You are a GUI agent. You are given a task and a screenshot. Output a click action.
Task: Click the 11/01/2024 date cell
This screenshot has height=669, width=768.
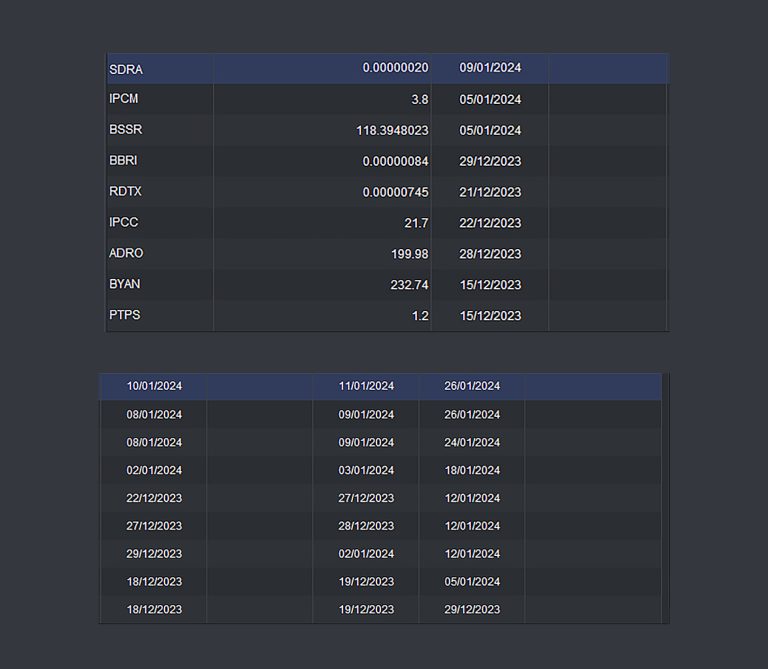click(x=366, y=386)
